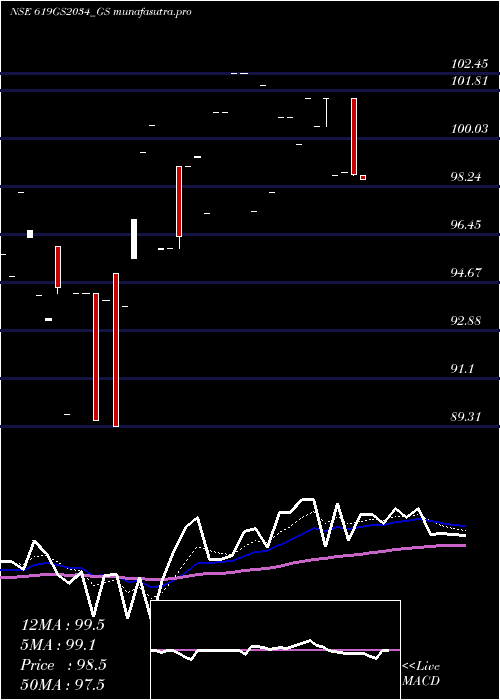500x700 pixels.
Task: Click the white candle near 96.45
Action: pyautogui.click(x=134, y=239)
